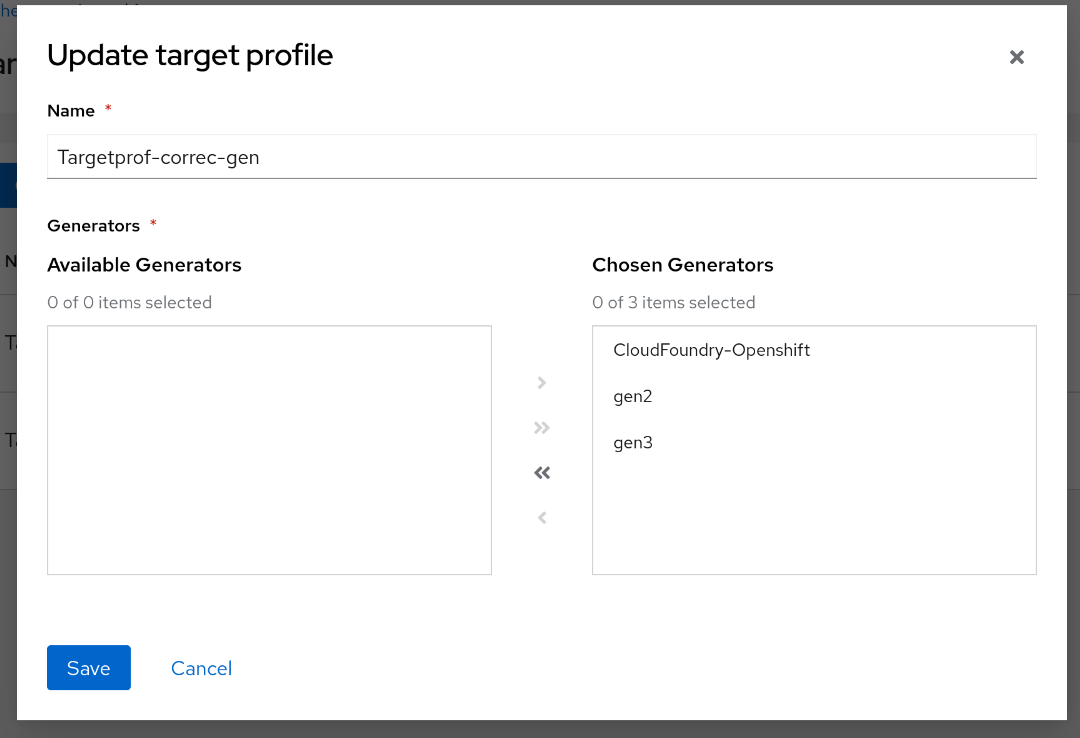Select CloudFoundry-Openshift in Chosen Generators
This screenshot has height=738, width=1080.
tap(711, 350)
